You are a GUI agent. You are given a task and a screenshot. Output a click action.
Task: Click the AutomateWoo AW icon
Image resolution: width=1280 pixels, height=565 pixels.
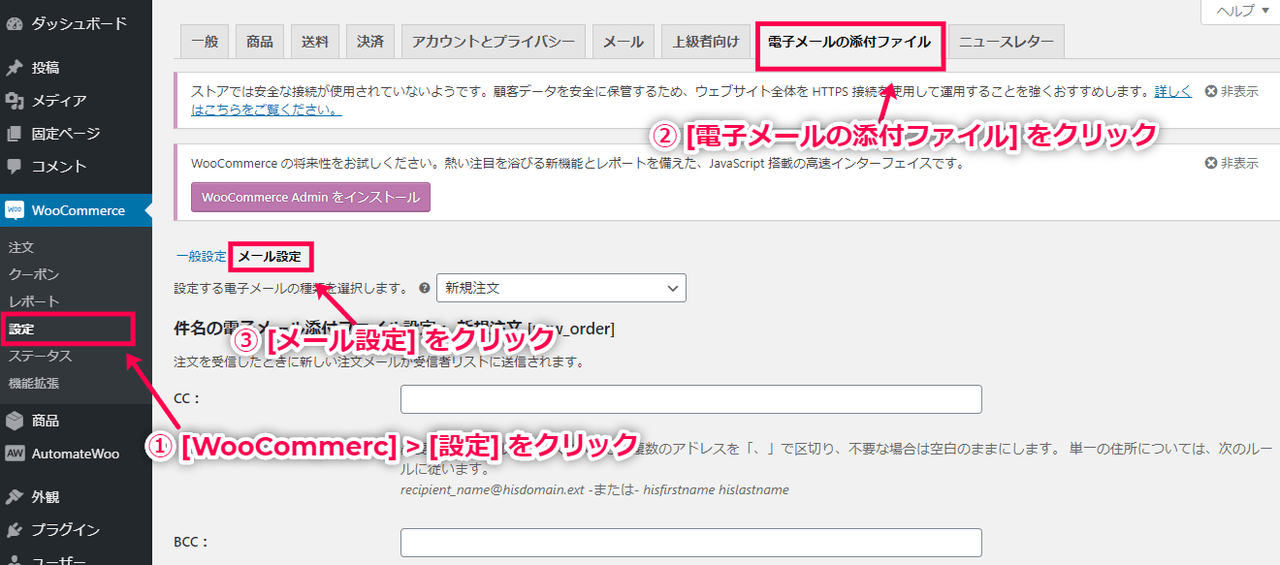point(14,454)
